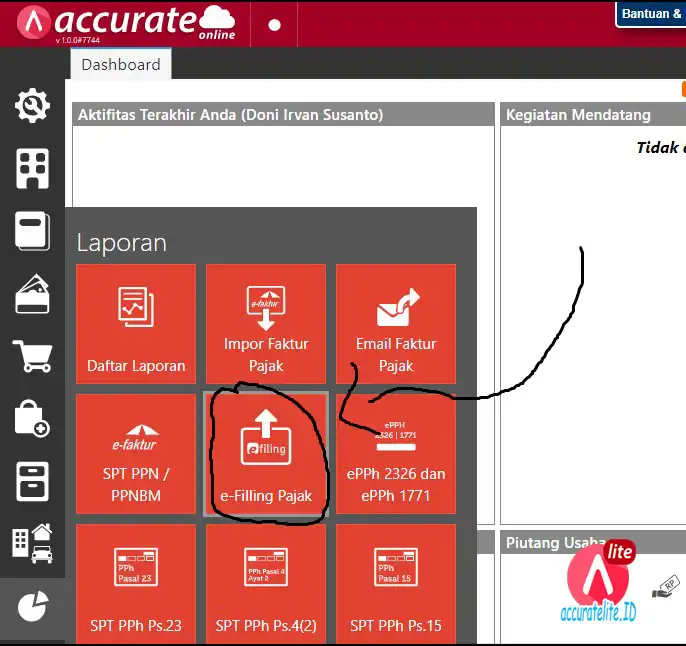This screenshot has height=646, width=686.
Task: Open the SPT PPh Ps.23 tile
Action: pos(136,583)
